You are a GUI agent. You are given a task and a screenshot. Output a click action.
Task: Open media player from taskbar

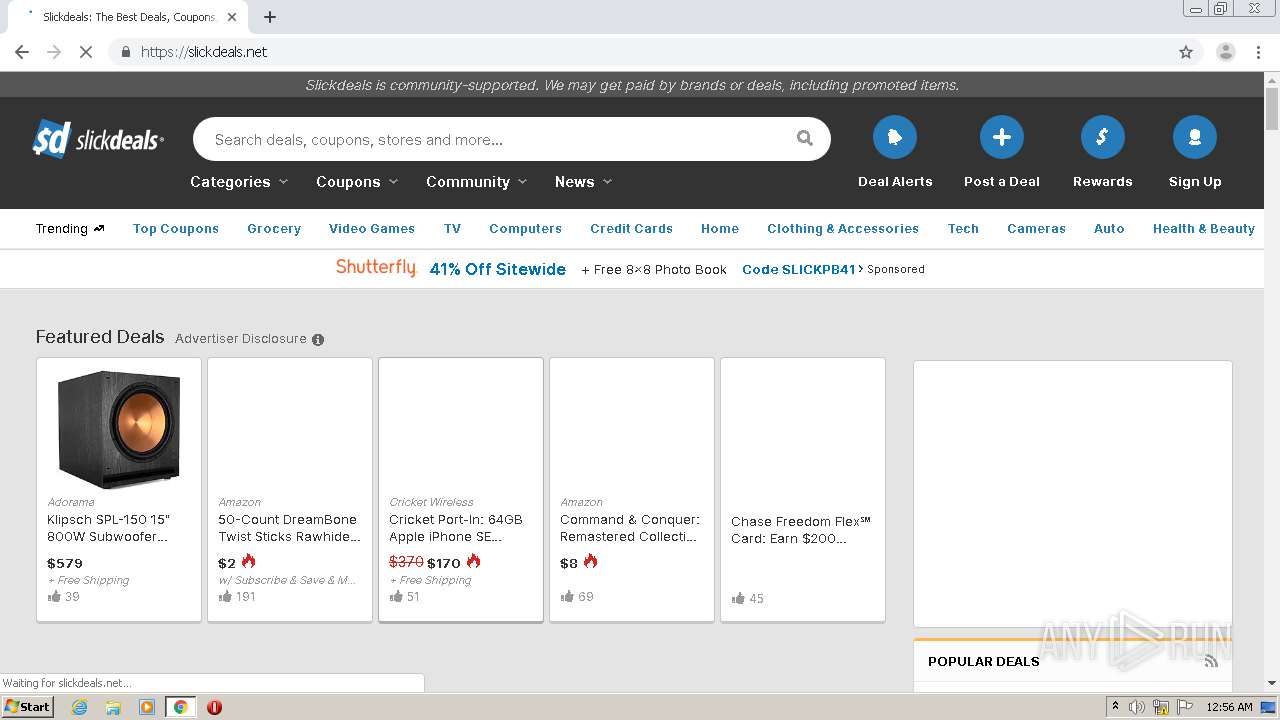pos(147,707)
